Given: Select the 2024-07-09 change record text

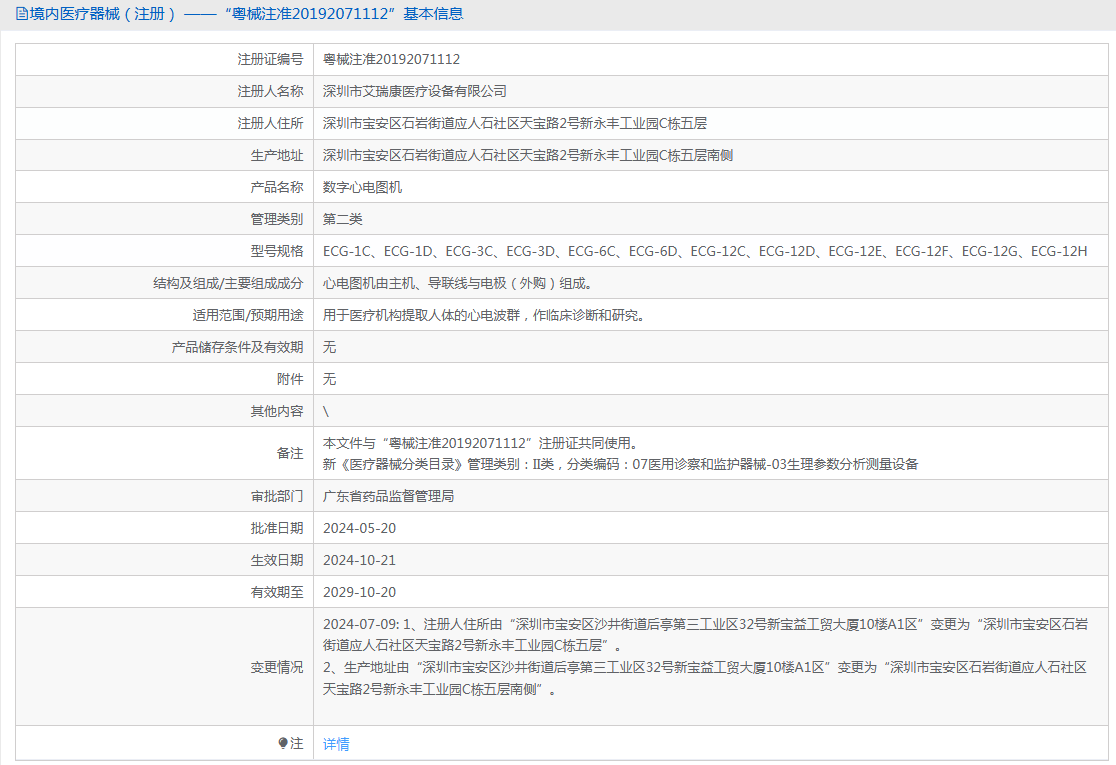Looking at the screenshot, I should [x=705, y=635].
